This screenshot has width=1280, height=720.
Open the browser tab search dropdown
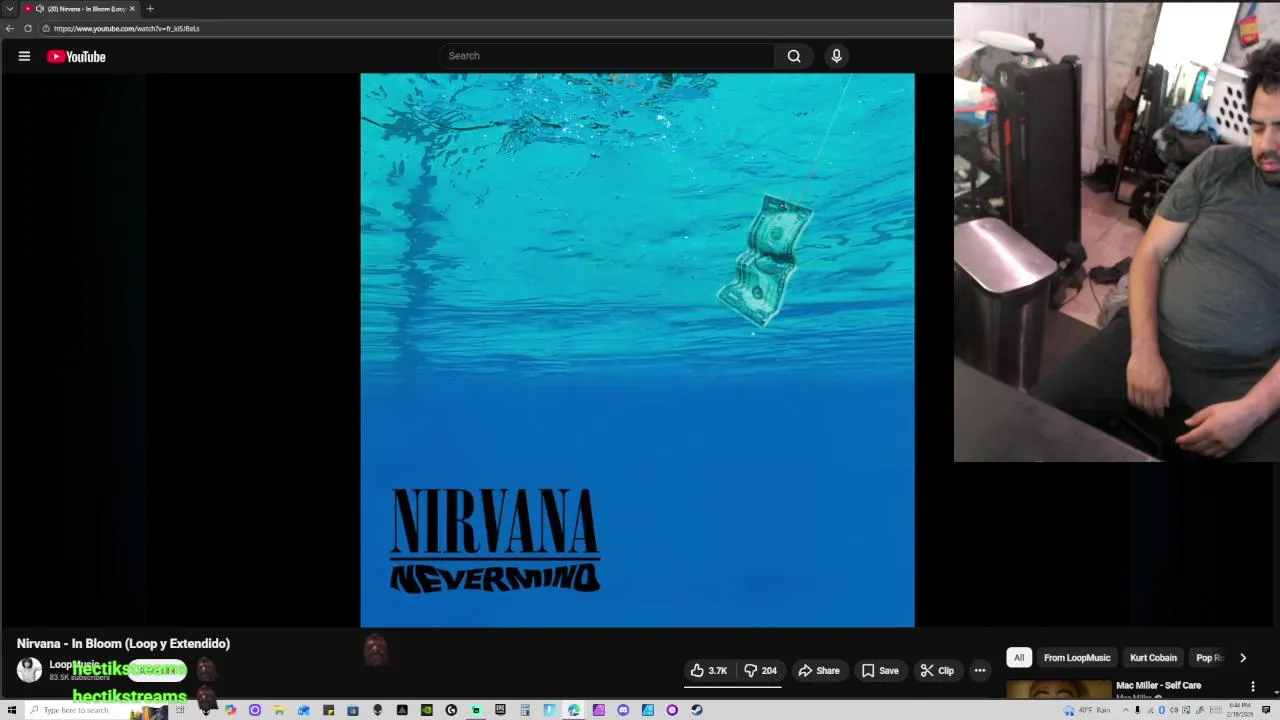pos(10,9)
